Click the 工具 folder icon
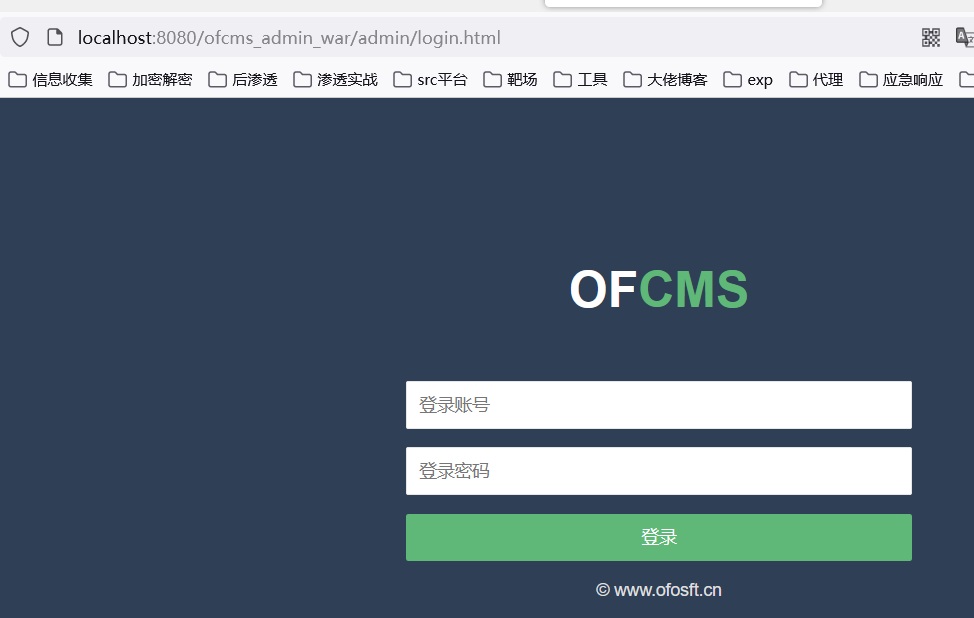The image size is (974, 618). point(562,80)
